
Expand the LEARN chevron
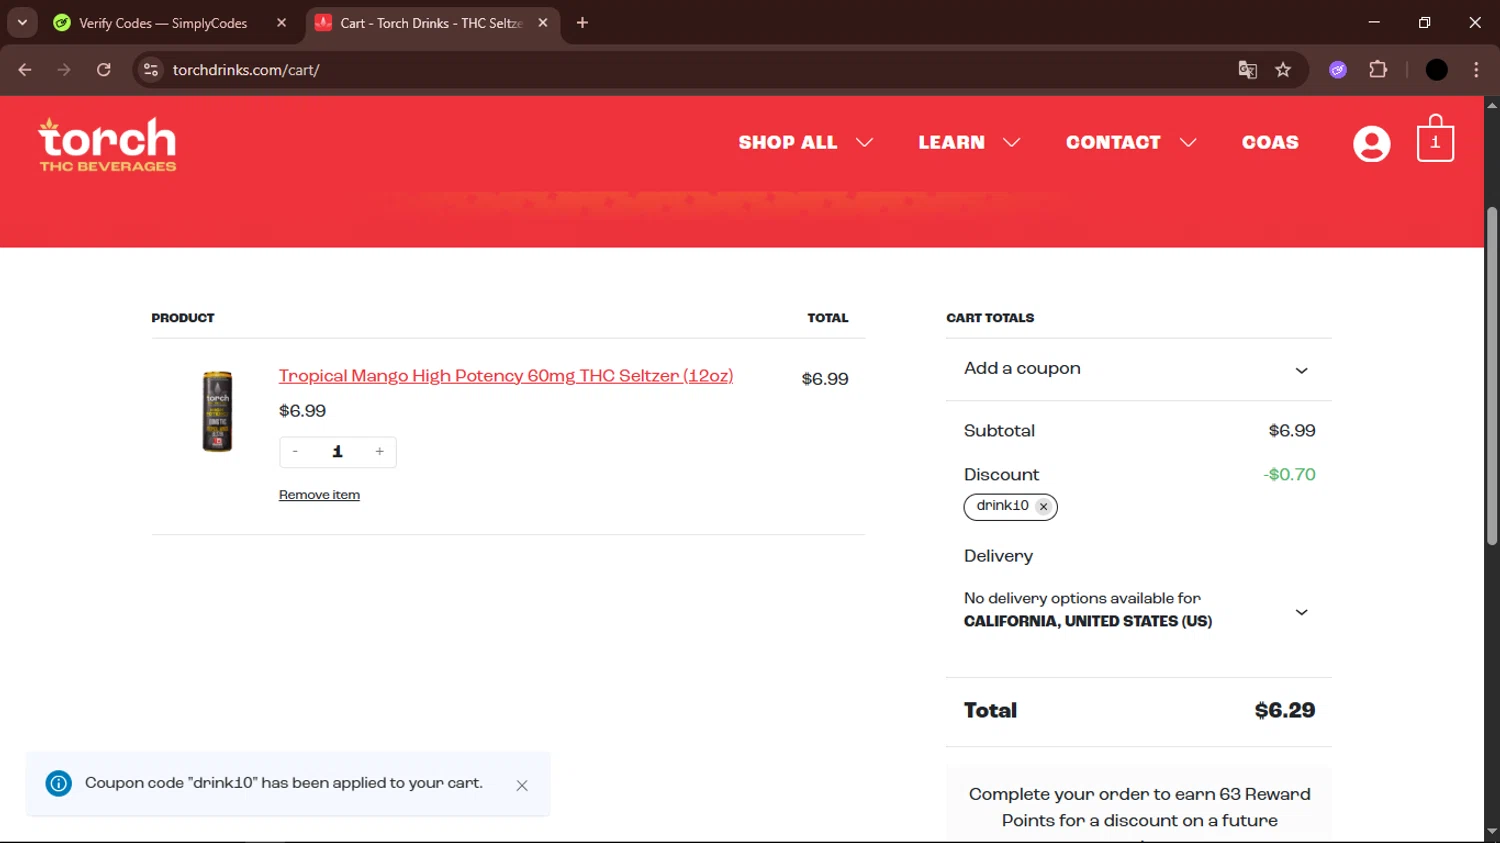tap(1011, 143)
